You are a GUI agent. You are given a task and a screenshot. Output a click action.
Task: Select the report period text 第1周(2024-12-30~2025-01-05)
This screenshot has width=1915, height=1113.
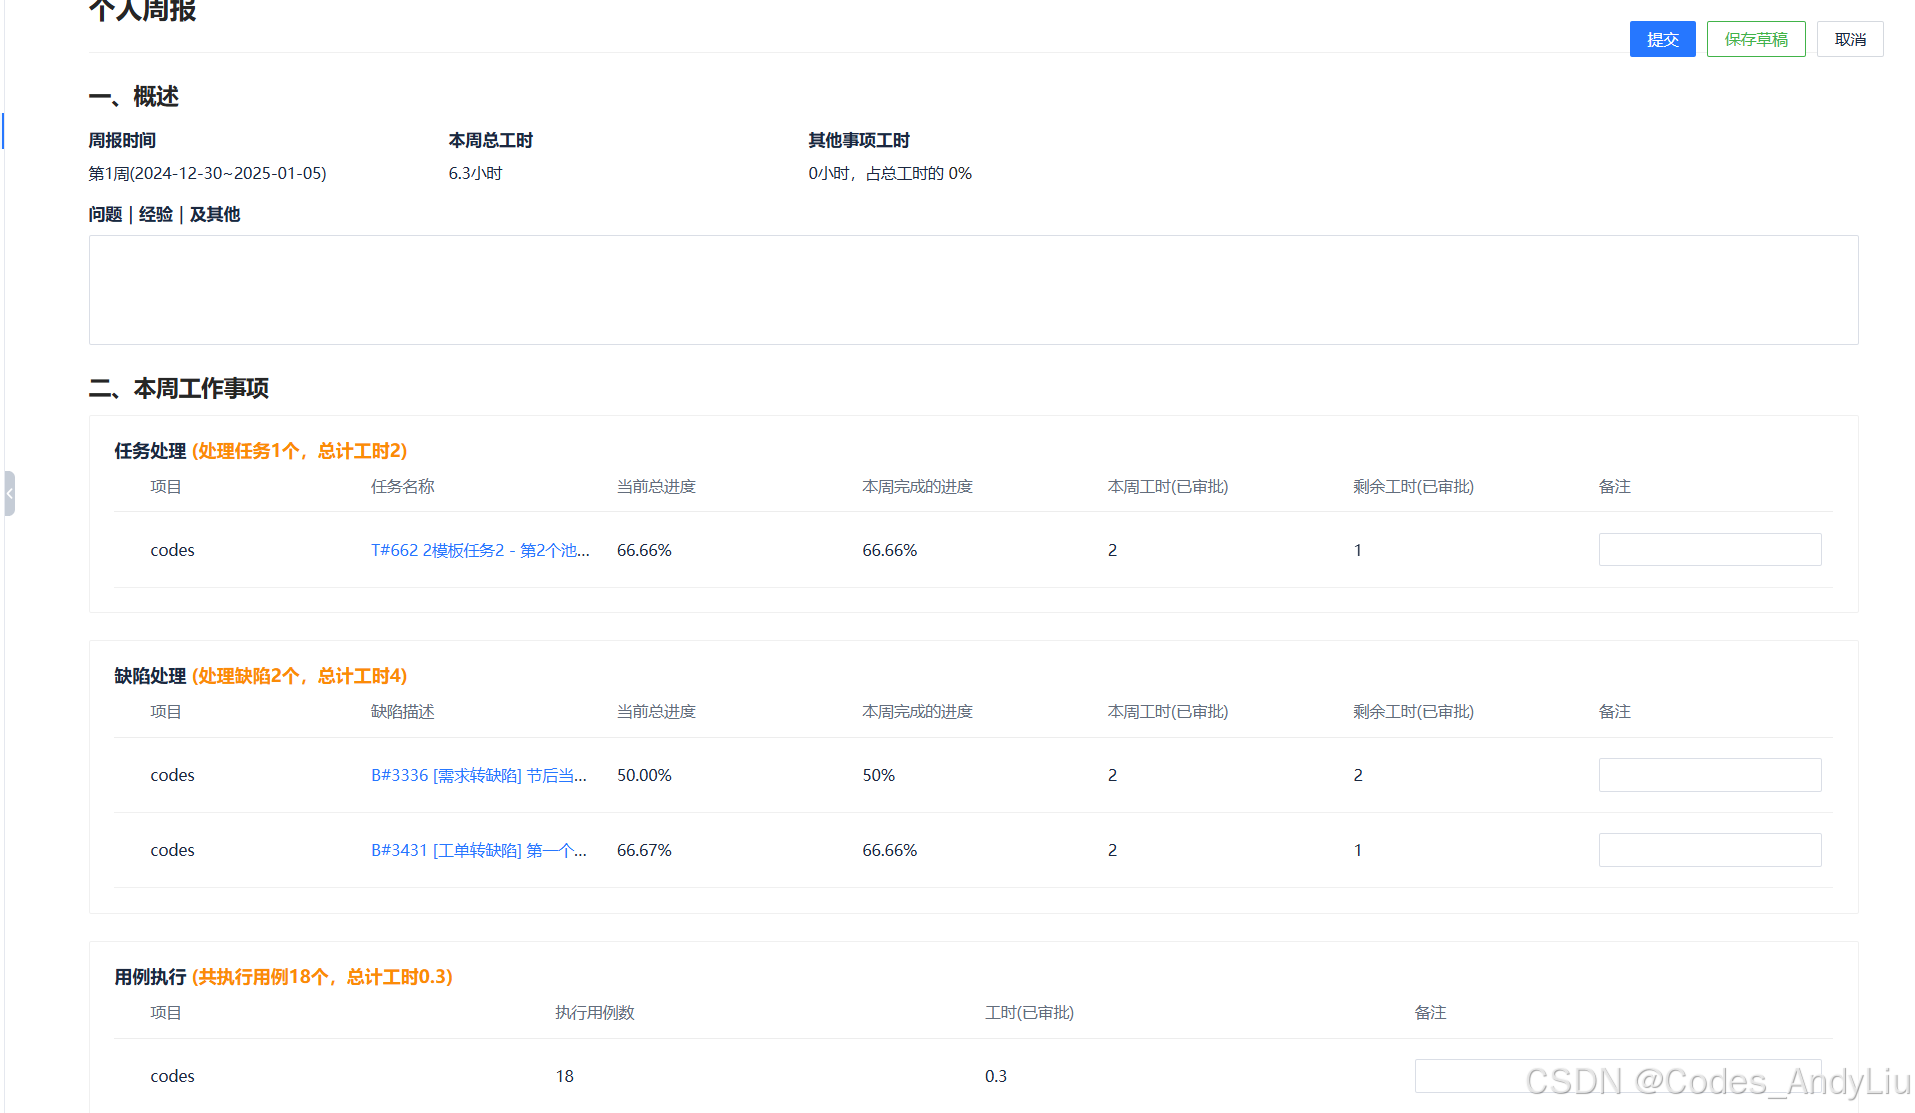(x=207, y=173)
